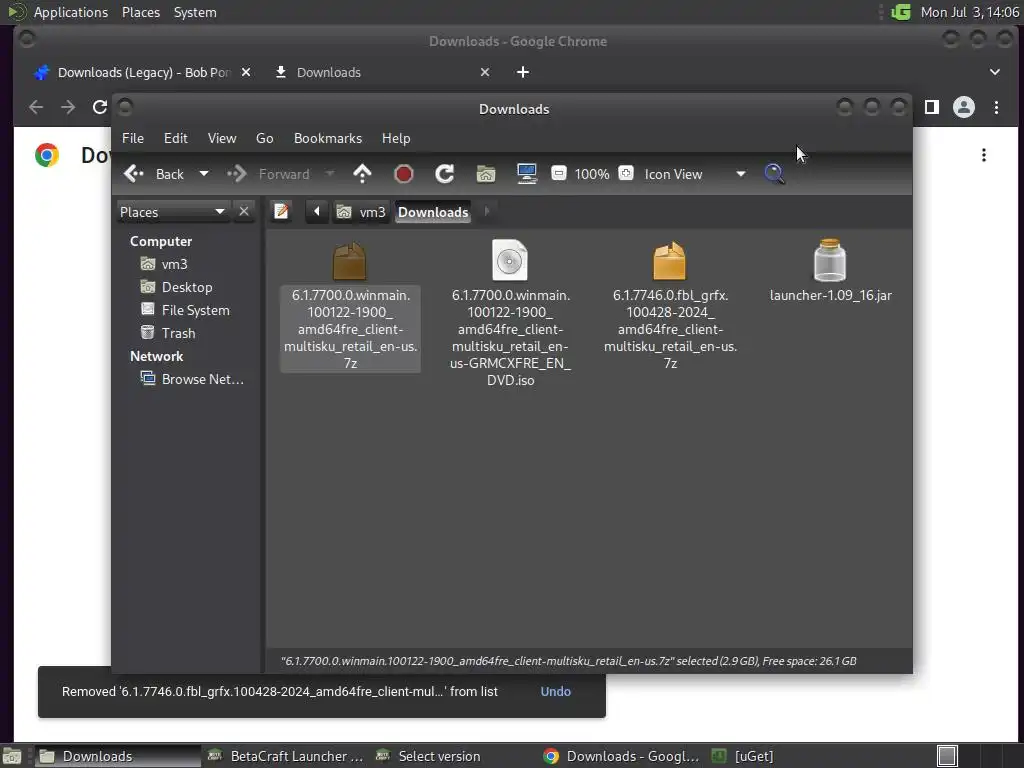The image size is (1024, 768).
Task: Open a new Chrome tab
Action: click(522, 72)
